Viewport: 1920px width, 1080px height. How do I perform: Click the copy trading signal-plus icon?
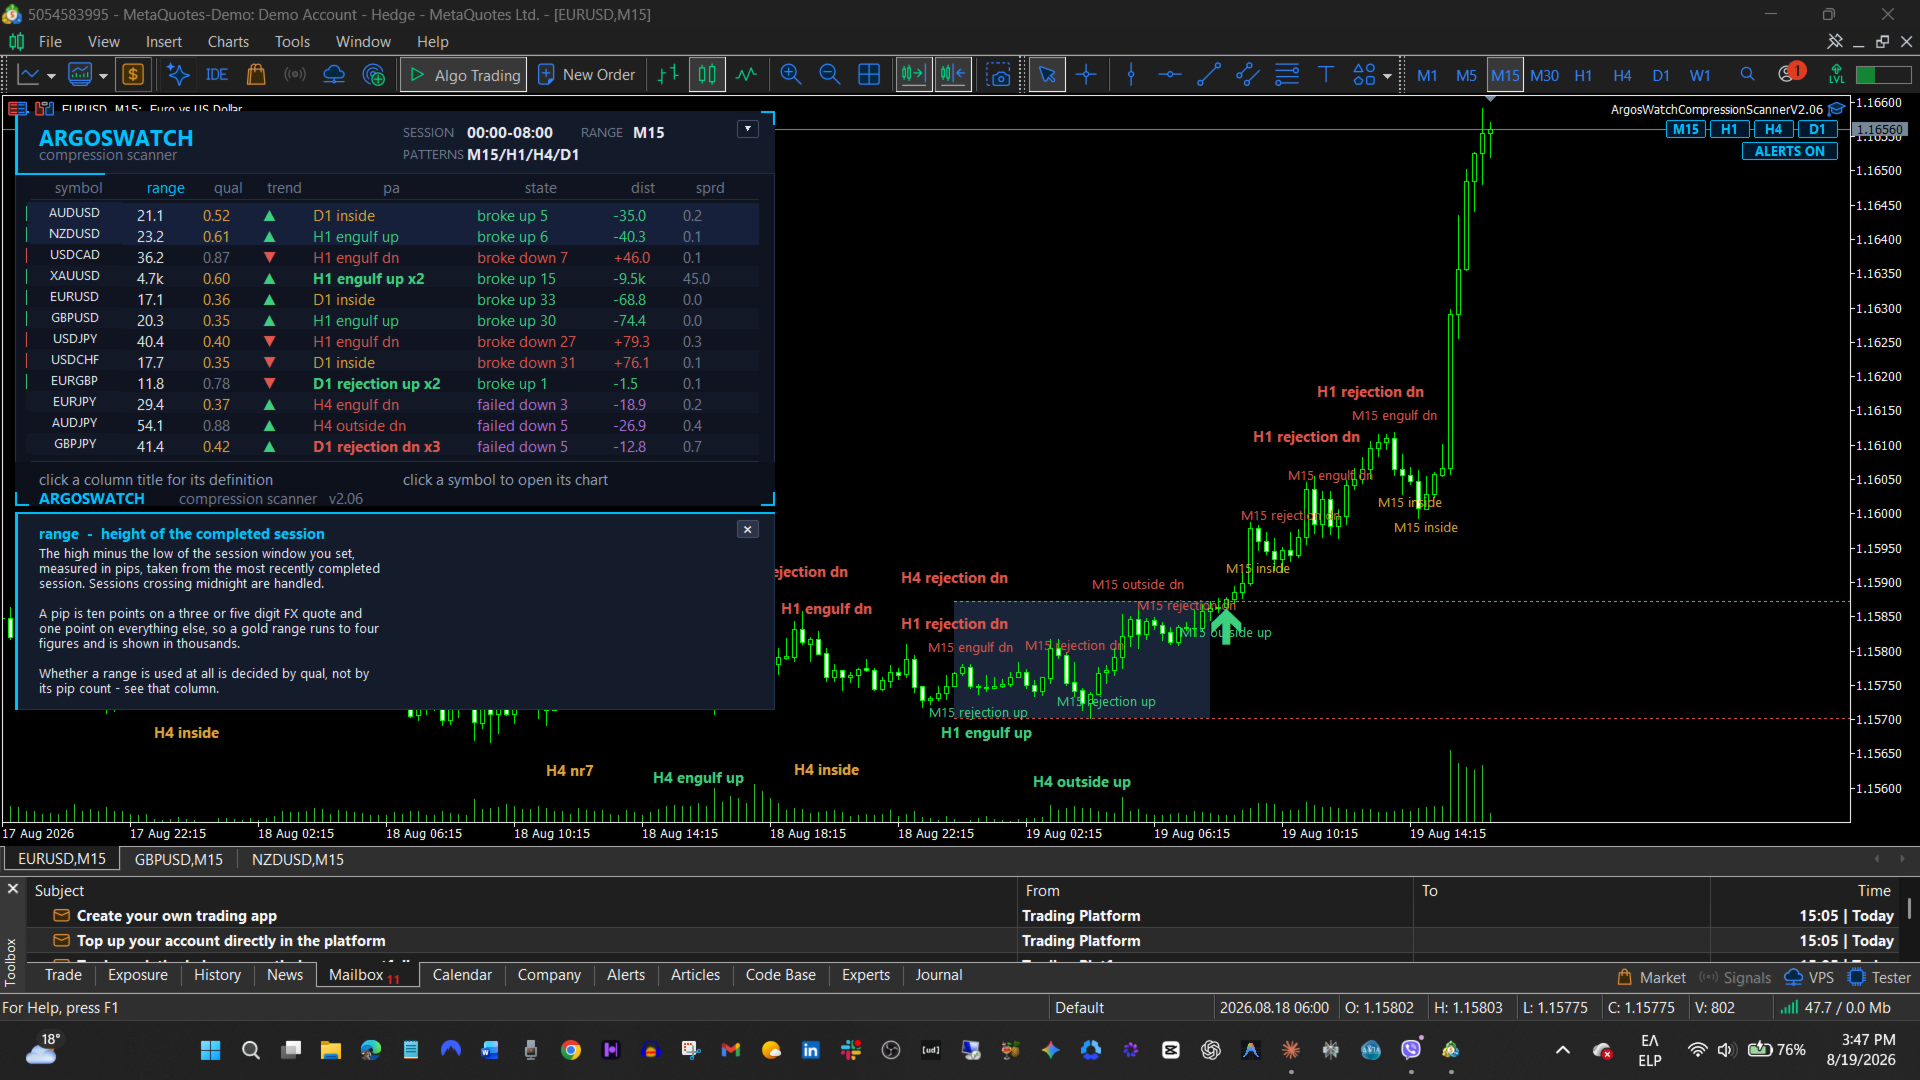pos(374,75)
